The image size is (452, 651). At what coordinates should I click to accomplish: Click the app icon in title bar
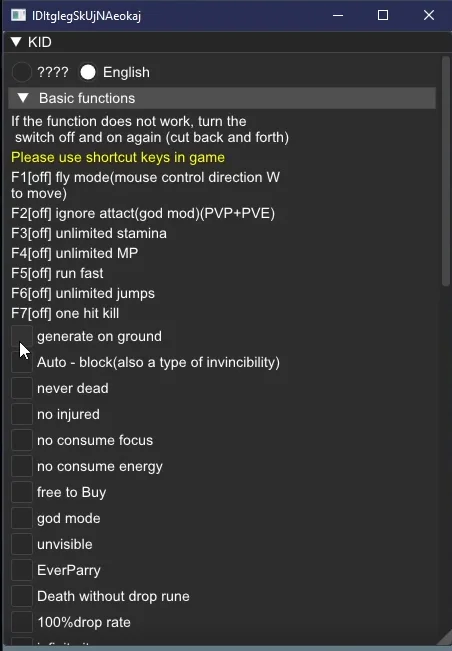pos(18,15)
